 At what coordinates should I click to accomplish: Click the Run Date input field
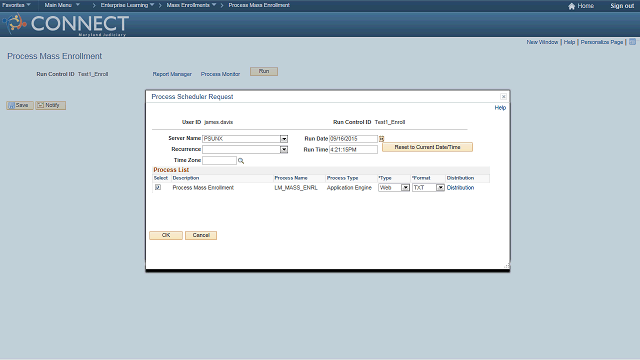pos(353,139)
